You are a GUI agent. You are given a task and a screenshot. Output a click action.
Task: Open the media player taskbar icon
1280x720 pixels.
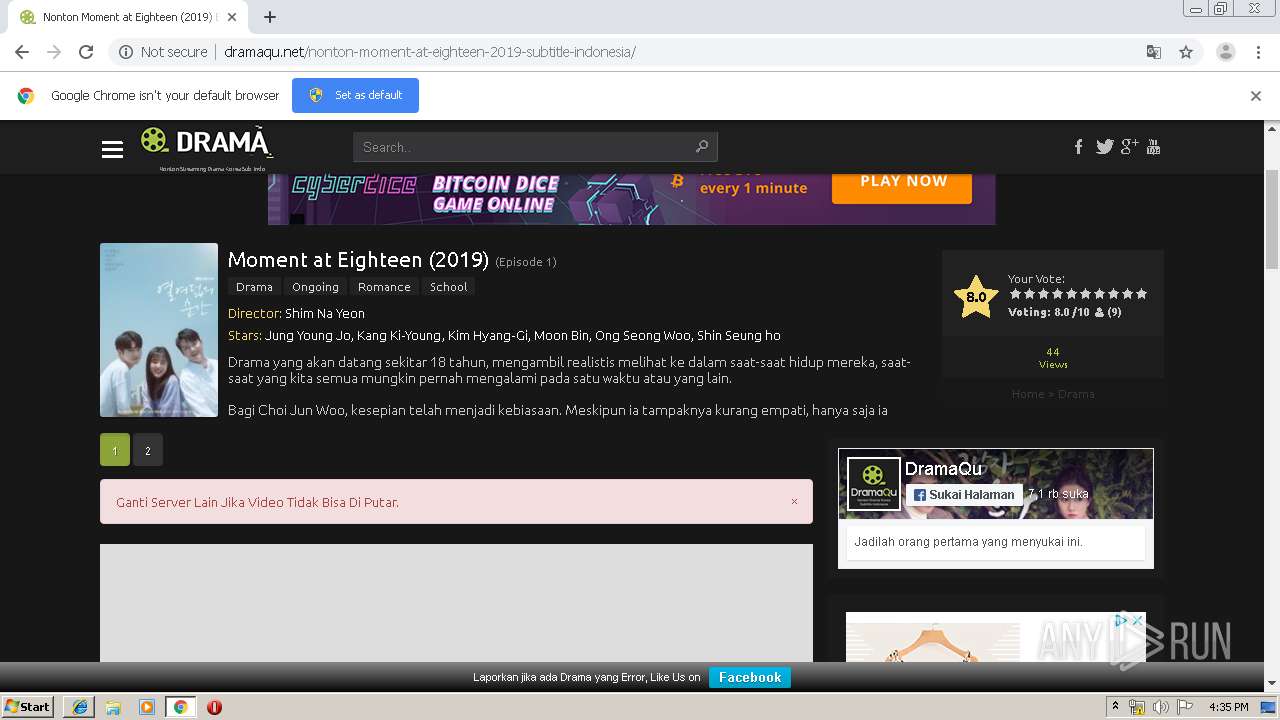coord(147,707)
